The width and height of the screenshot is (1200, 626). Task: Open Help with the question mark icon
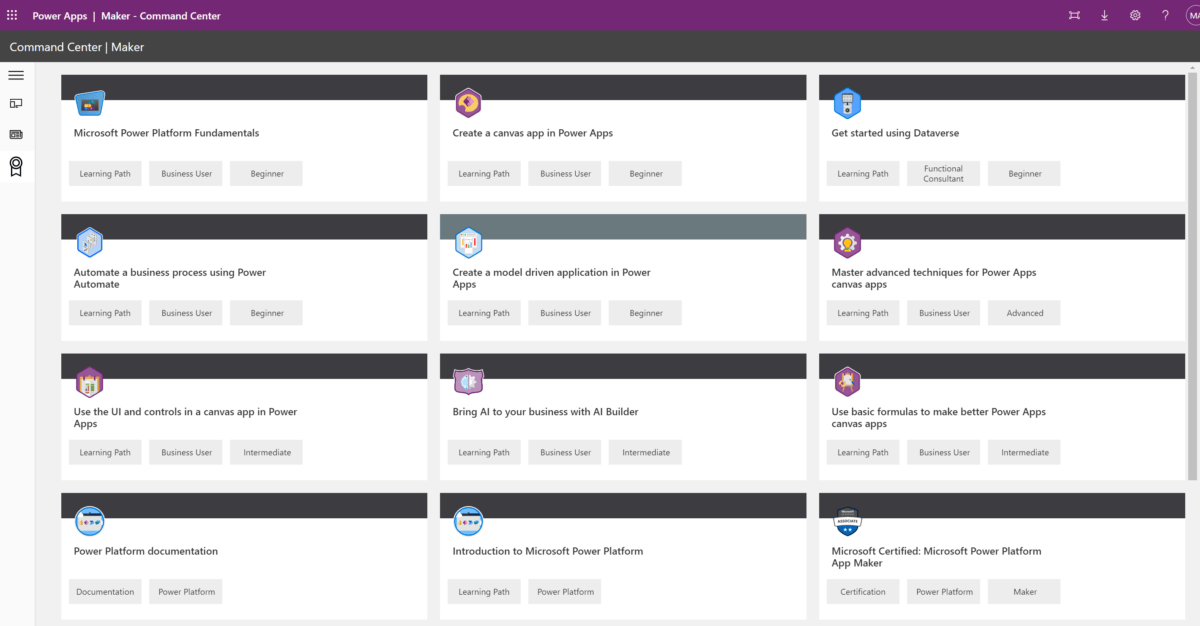point(1165,15)
